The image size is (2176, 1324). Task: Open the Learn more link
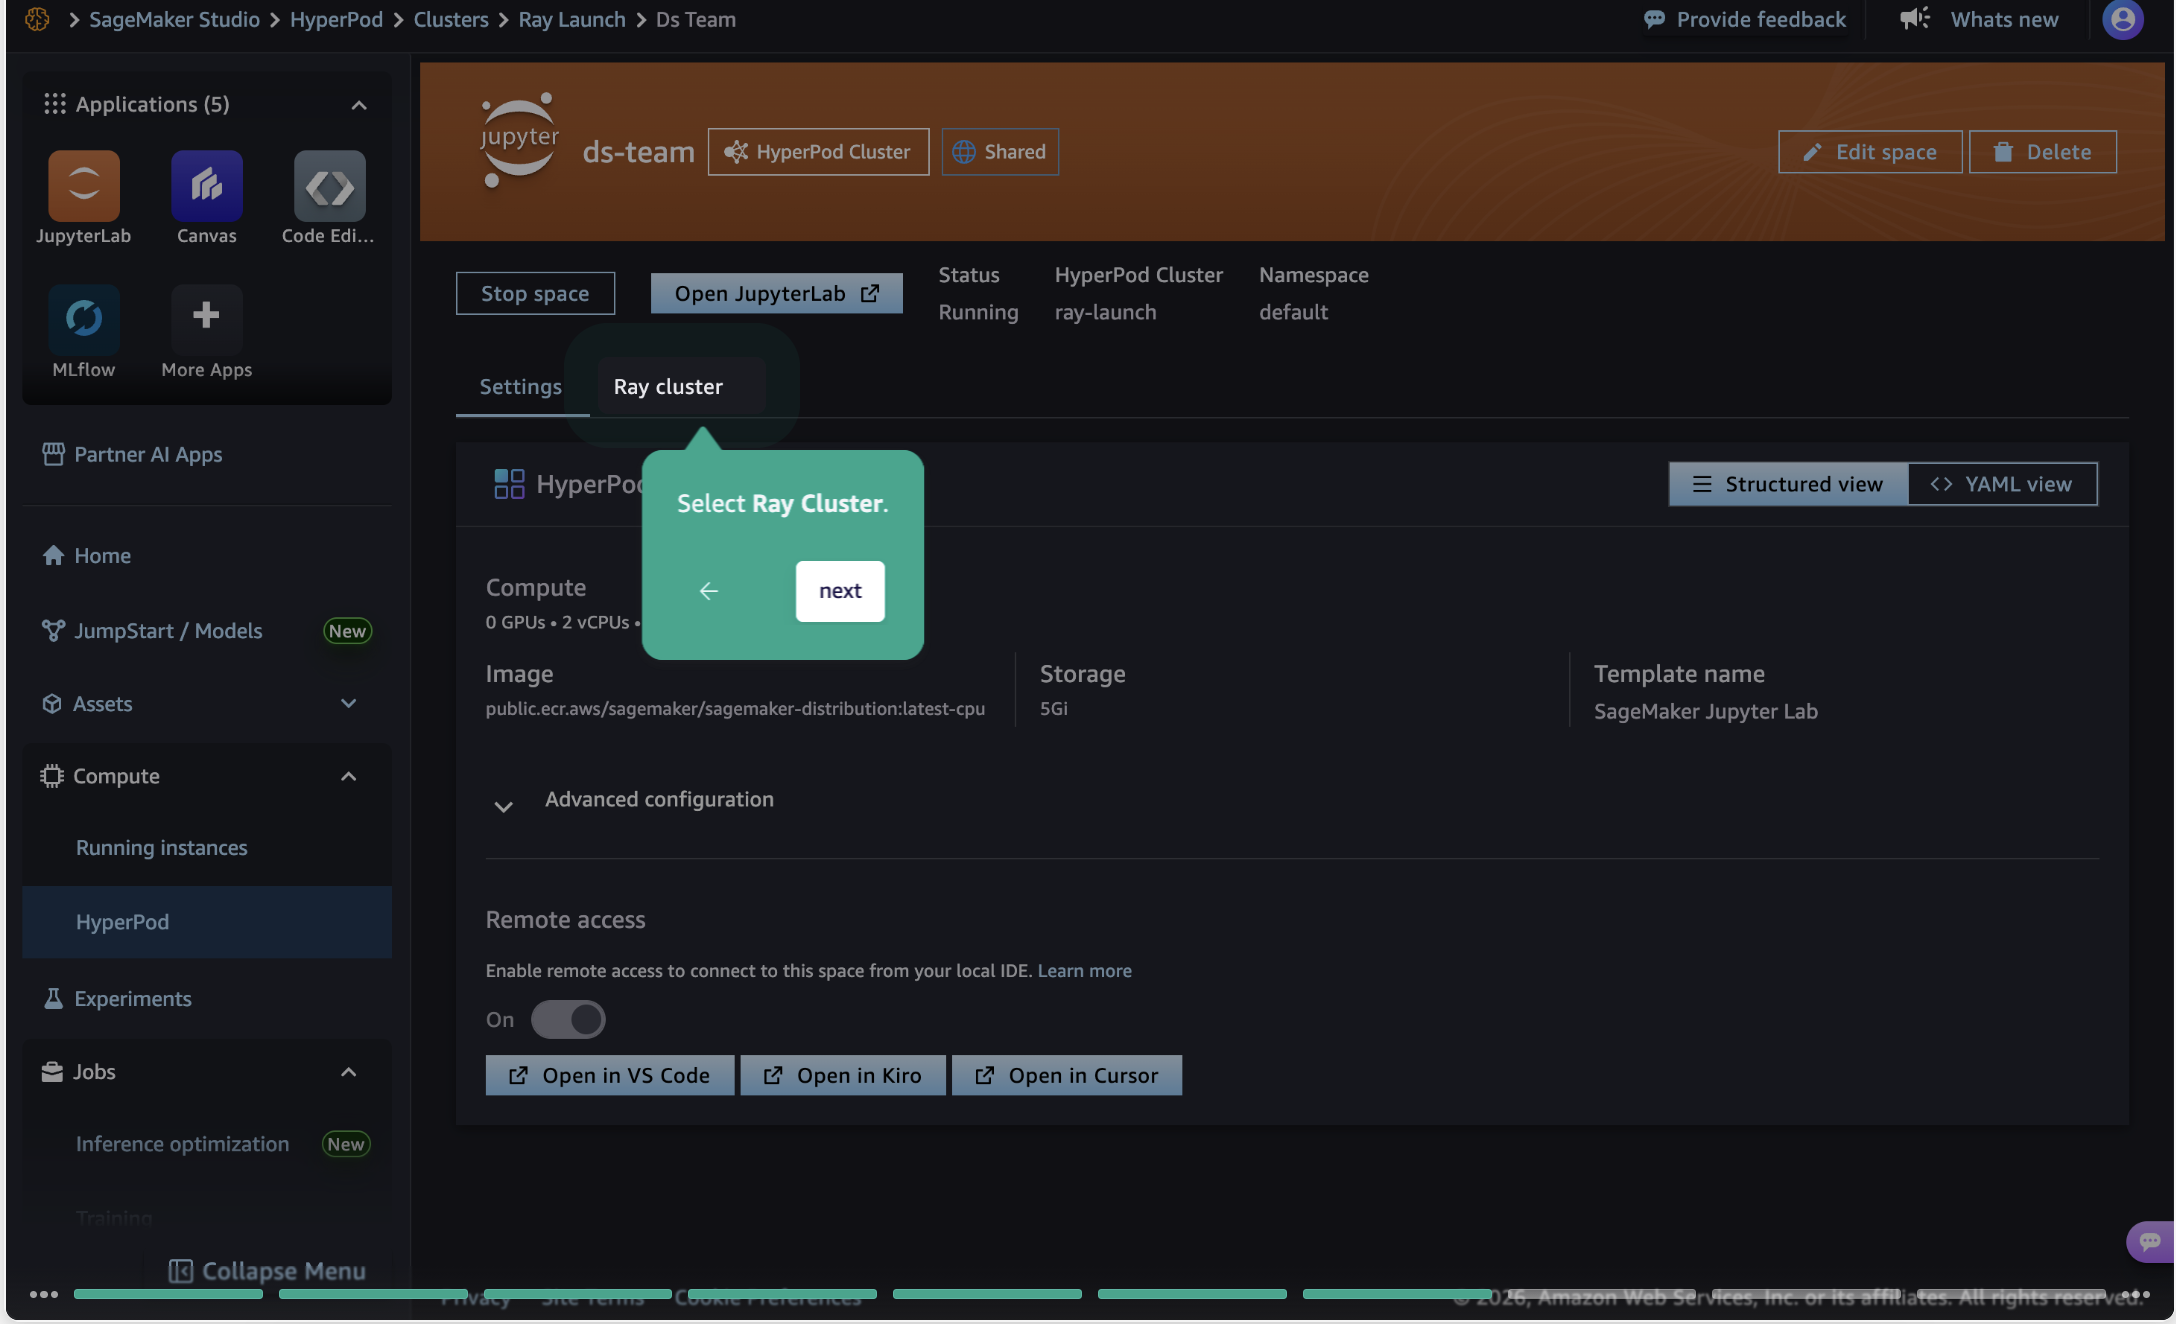1085,971
